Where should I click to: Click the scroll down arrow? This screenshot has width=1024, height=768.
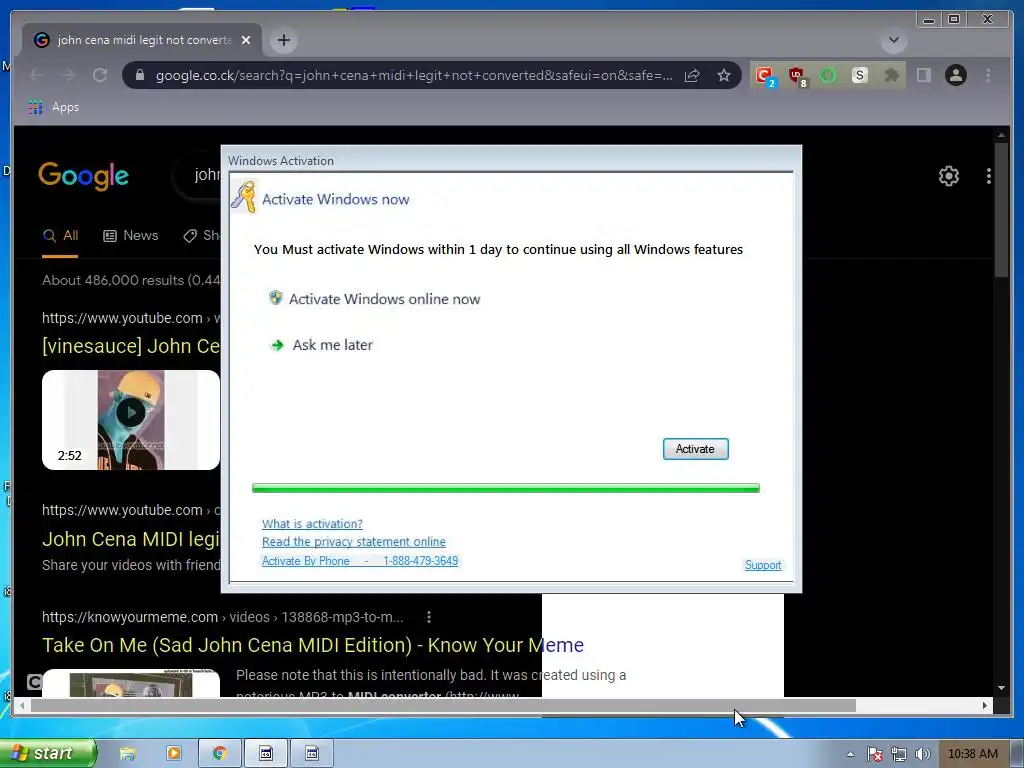[1001, 688]
